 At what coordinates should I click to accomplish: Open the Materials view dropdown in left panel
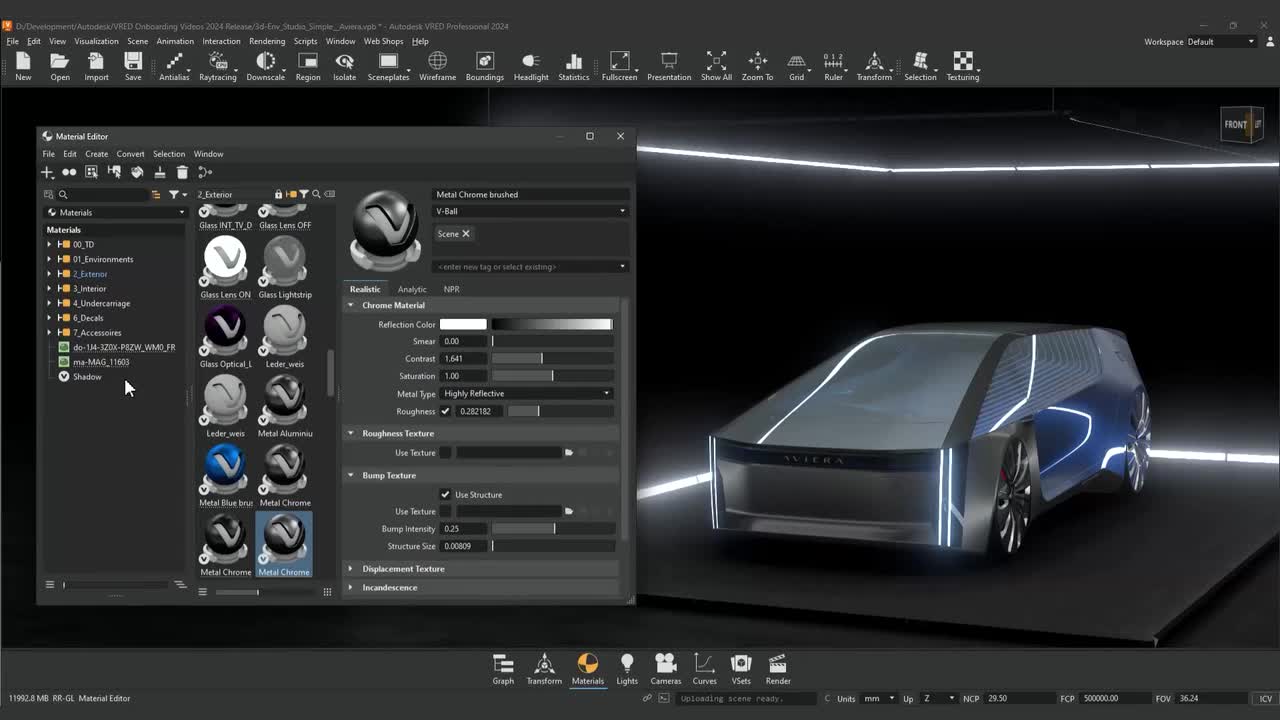tap(116, 212)
